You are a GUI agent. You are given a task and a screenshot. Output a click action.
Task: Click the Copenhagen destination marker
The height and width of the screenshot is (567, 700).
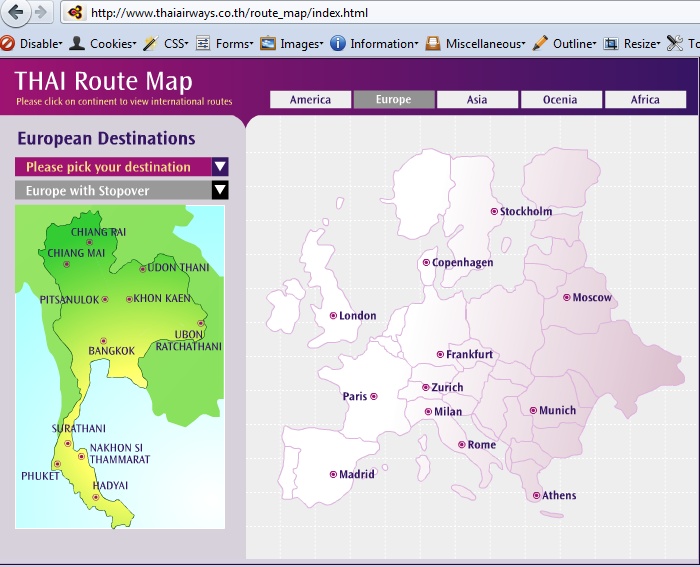click(x=426, y=263)
